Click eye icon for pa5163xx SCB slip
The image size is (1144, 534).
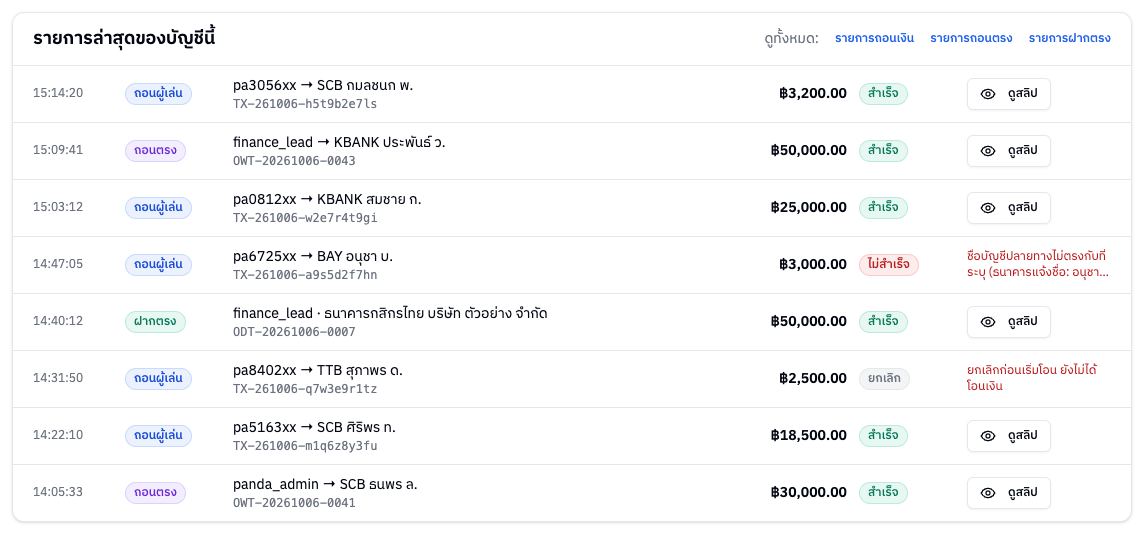point(988,436)
